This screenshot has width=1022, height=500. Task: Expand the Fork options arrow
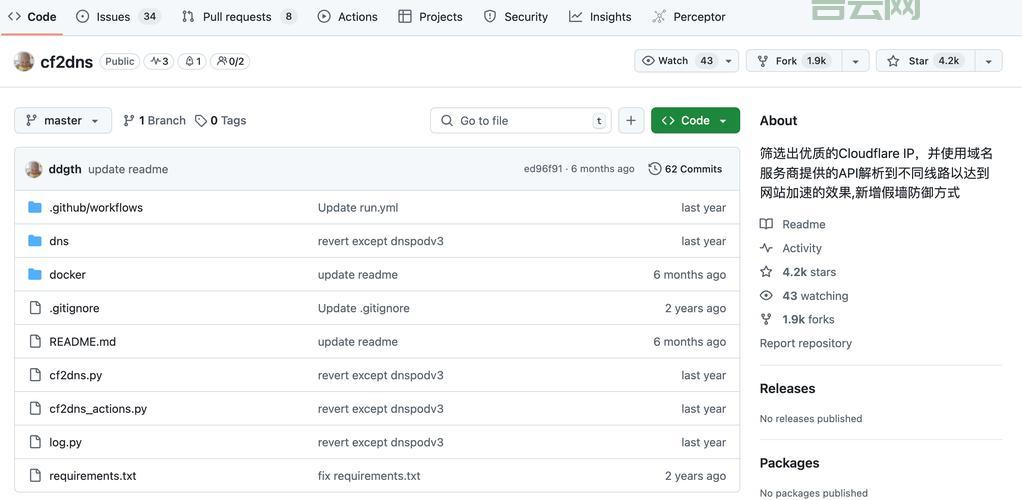[x=855, y=61]
